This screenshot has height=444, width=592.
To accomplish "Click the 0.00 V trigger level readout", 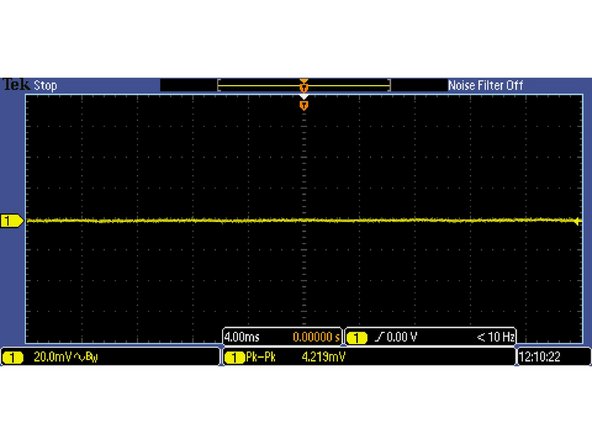I will [x=402, y=337].
